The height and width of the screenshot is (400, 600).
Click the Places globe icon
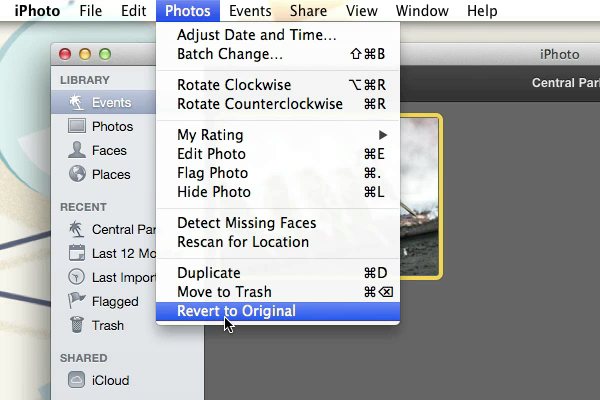coord(77,175)
